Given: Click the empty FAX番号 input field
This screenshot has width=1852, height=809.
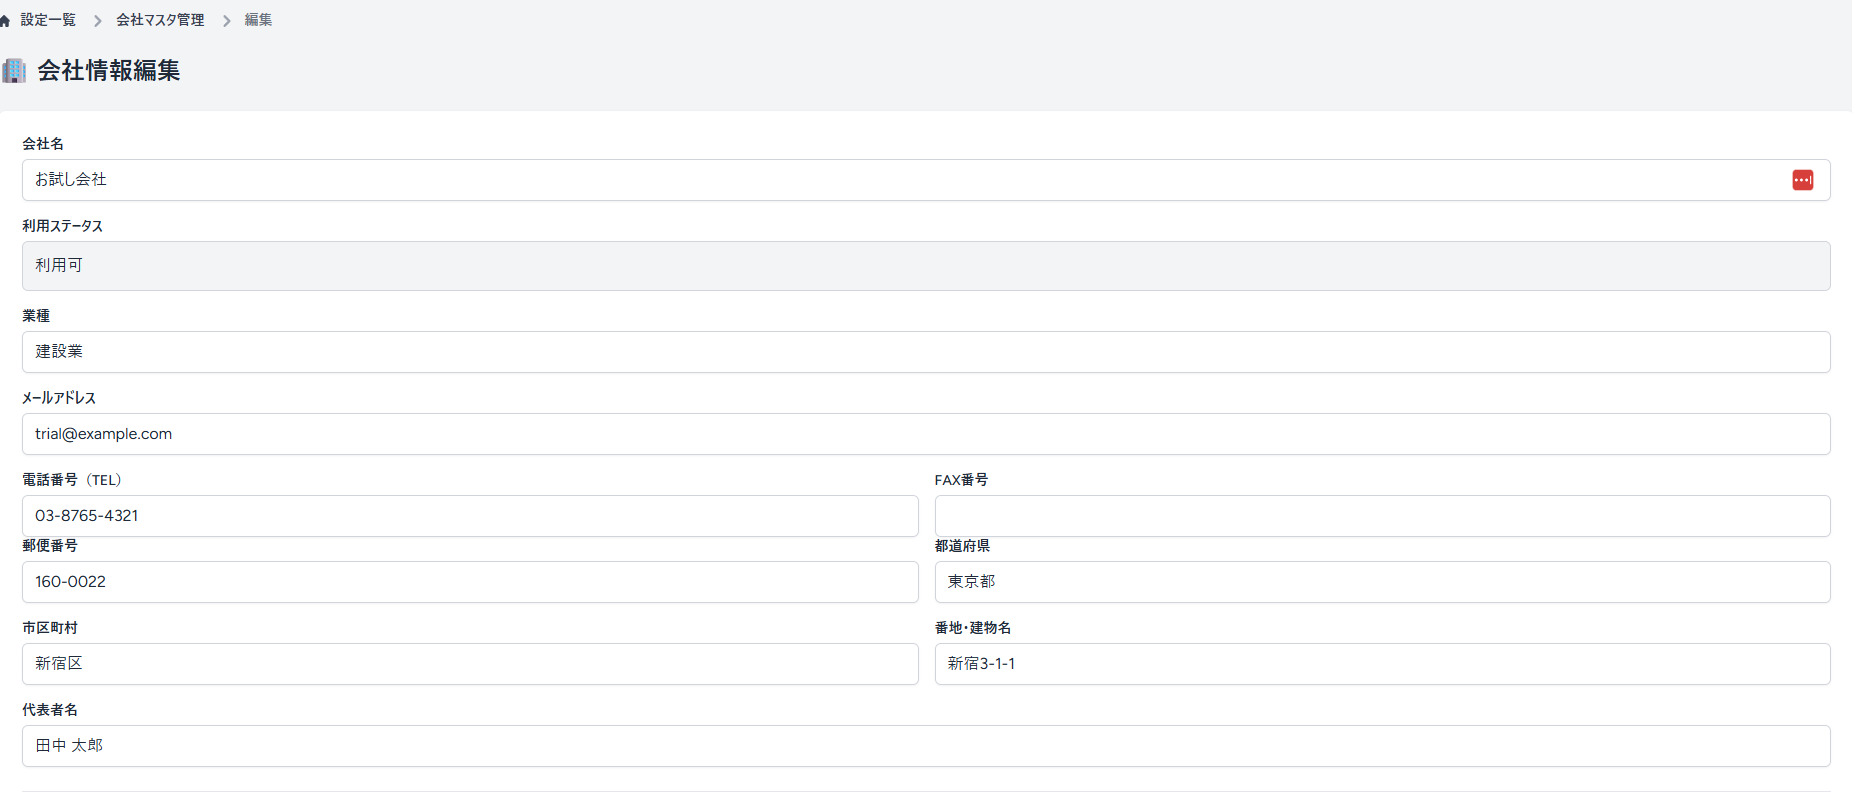Looking at the screenshot, I should click(1382, 516).
